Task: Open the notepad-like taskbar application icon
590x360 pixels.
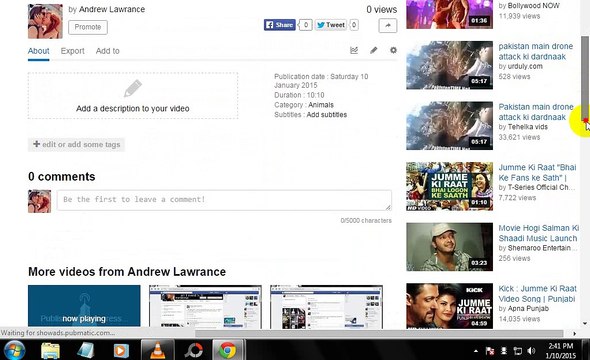Action: coord(85,350)
